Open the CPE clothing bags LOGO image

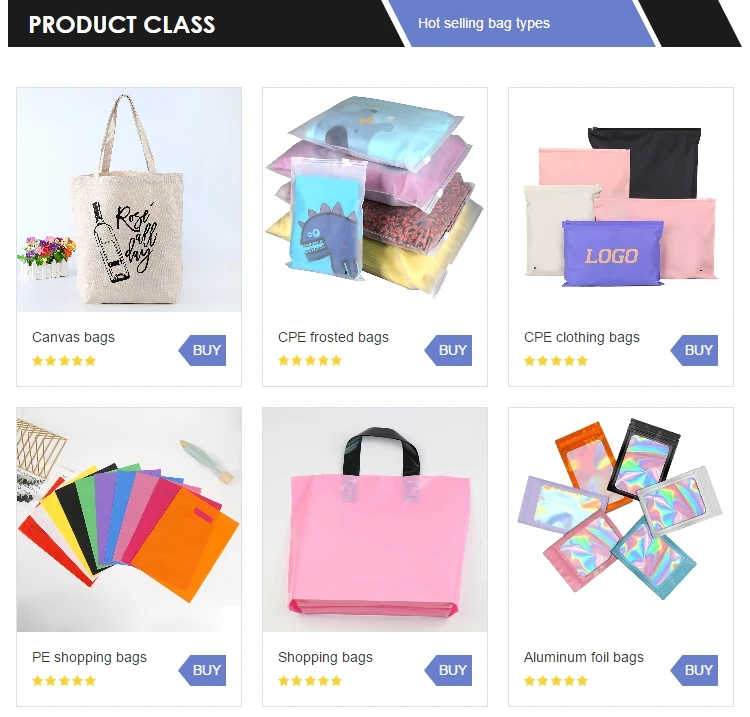click(621, 200)
